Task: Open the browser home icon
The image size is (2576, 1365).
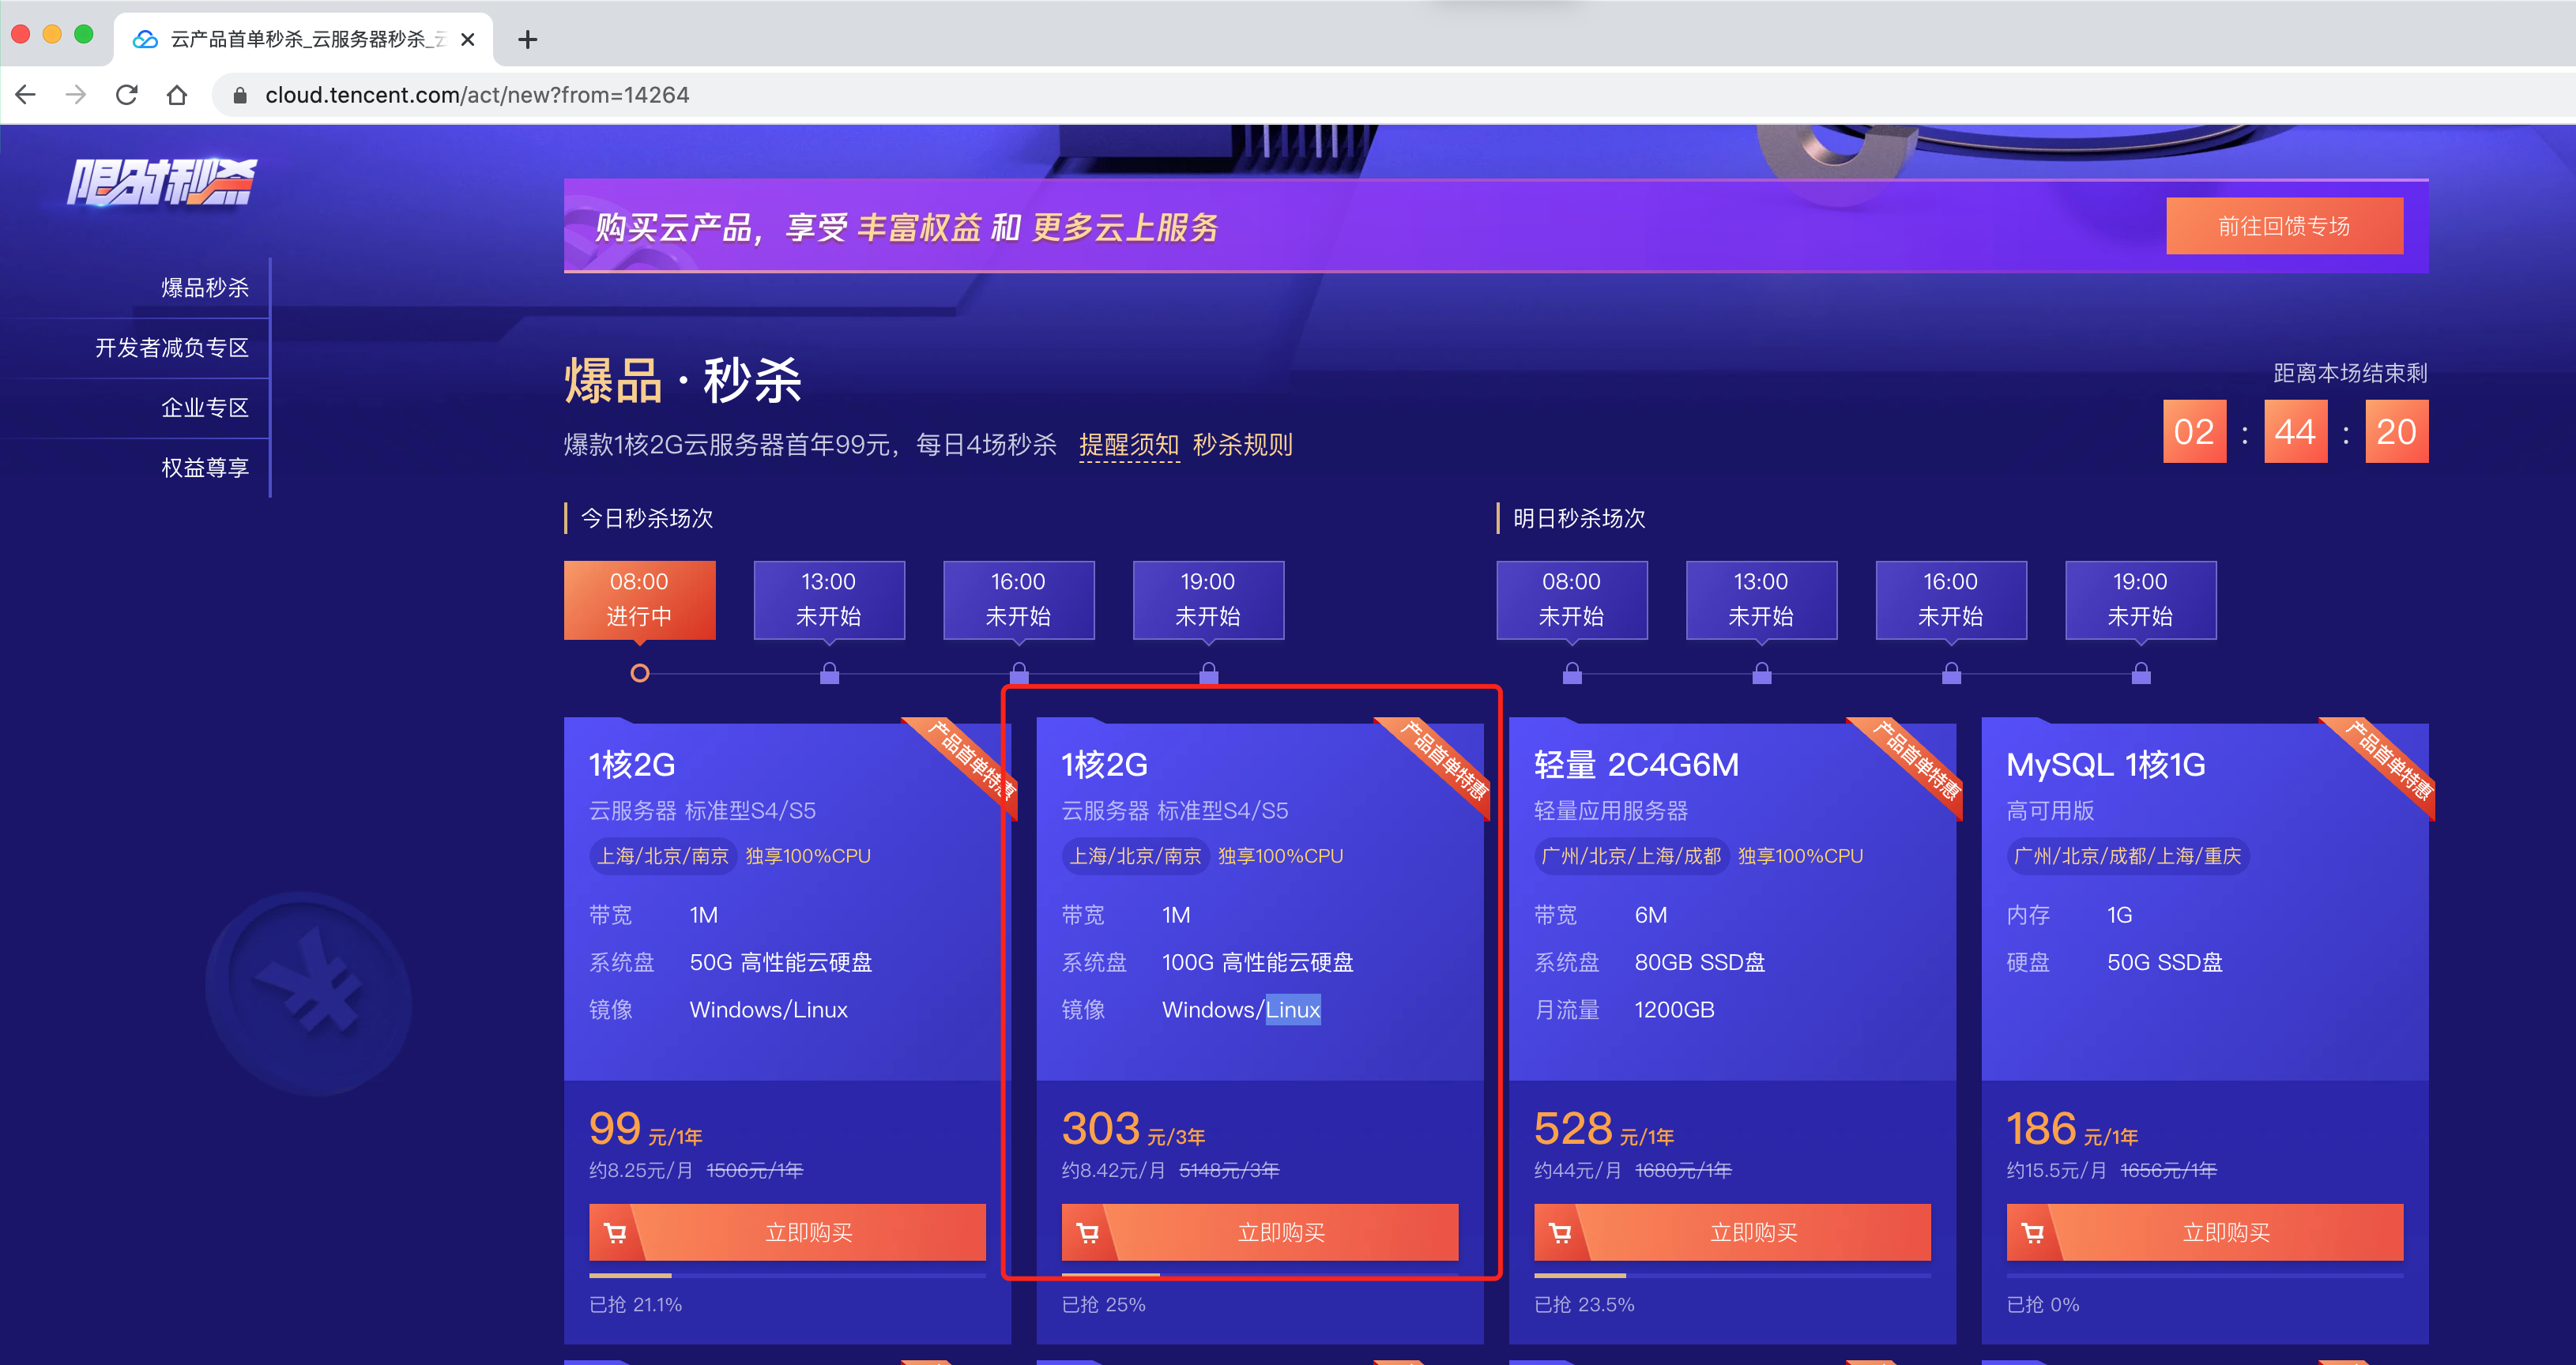Action: coord(177,95)
